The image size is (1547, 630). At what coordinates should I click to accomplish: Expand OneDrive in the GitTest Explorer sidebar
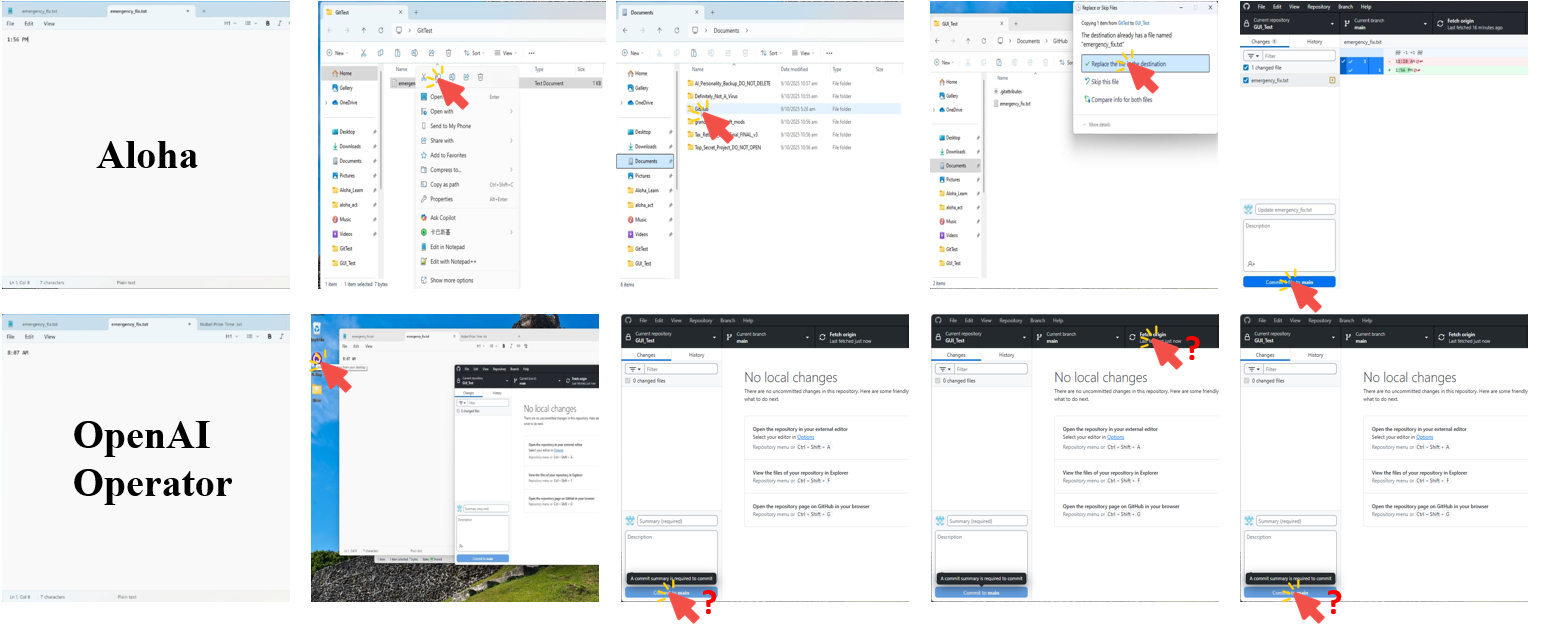click(x=326, y=103)
